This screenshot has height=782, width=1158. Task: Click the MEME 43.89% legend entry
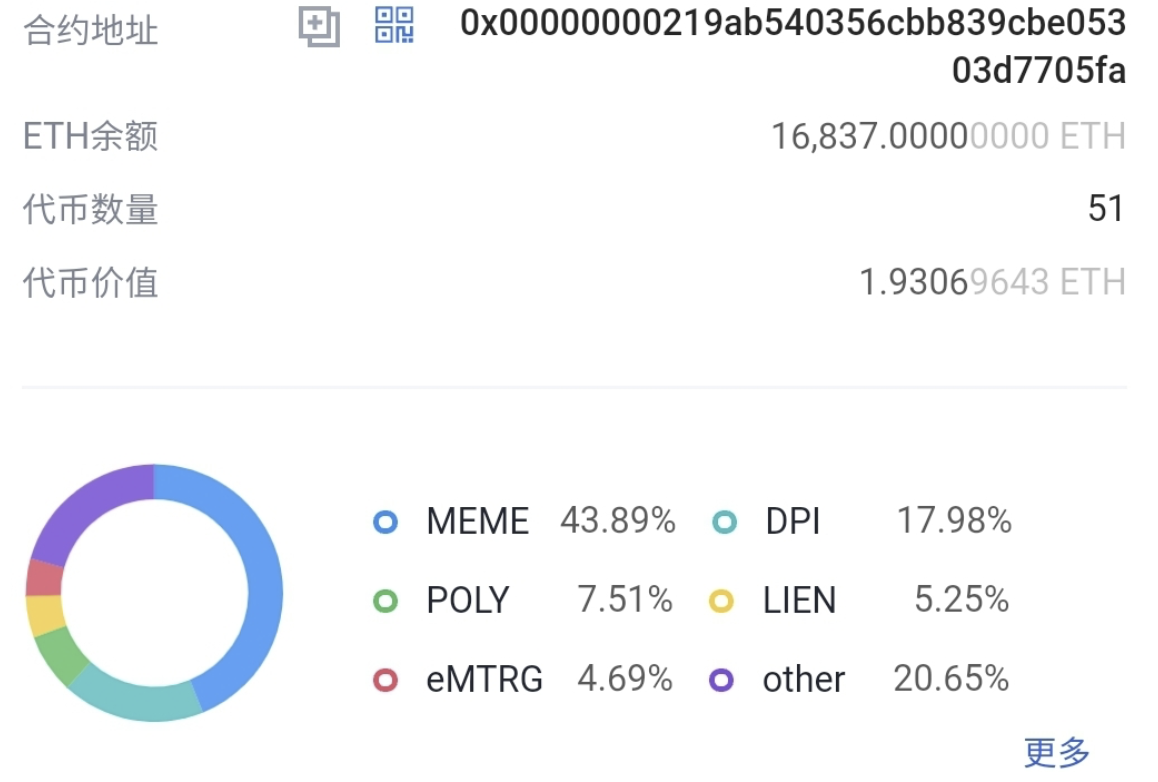tap(524, 521)
